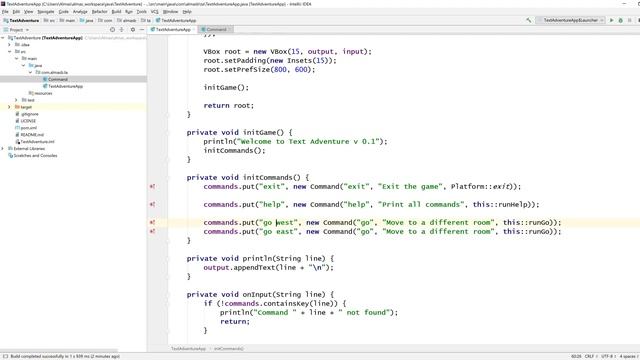Open the Tools menu
This screenshot has width=640, height=360.
142,12
